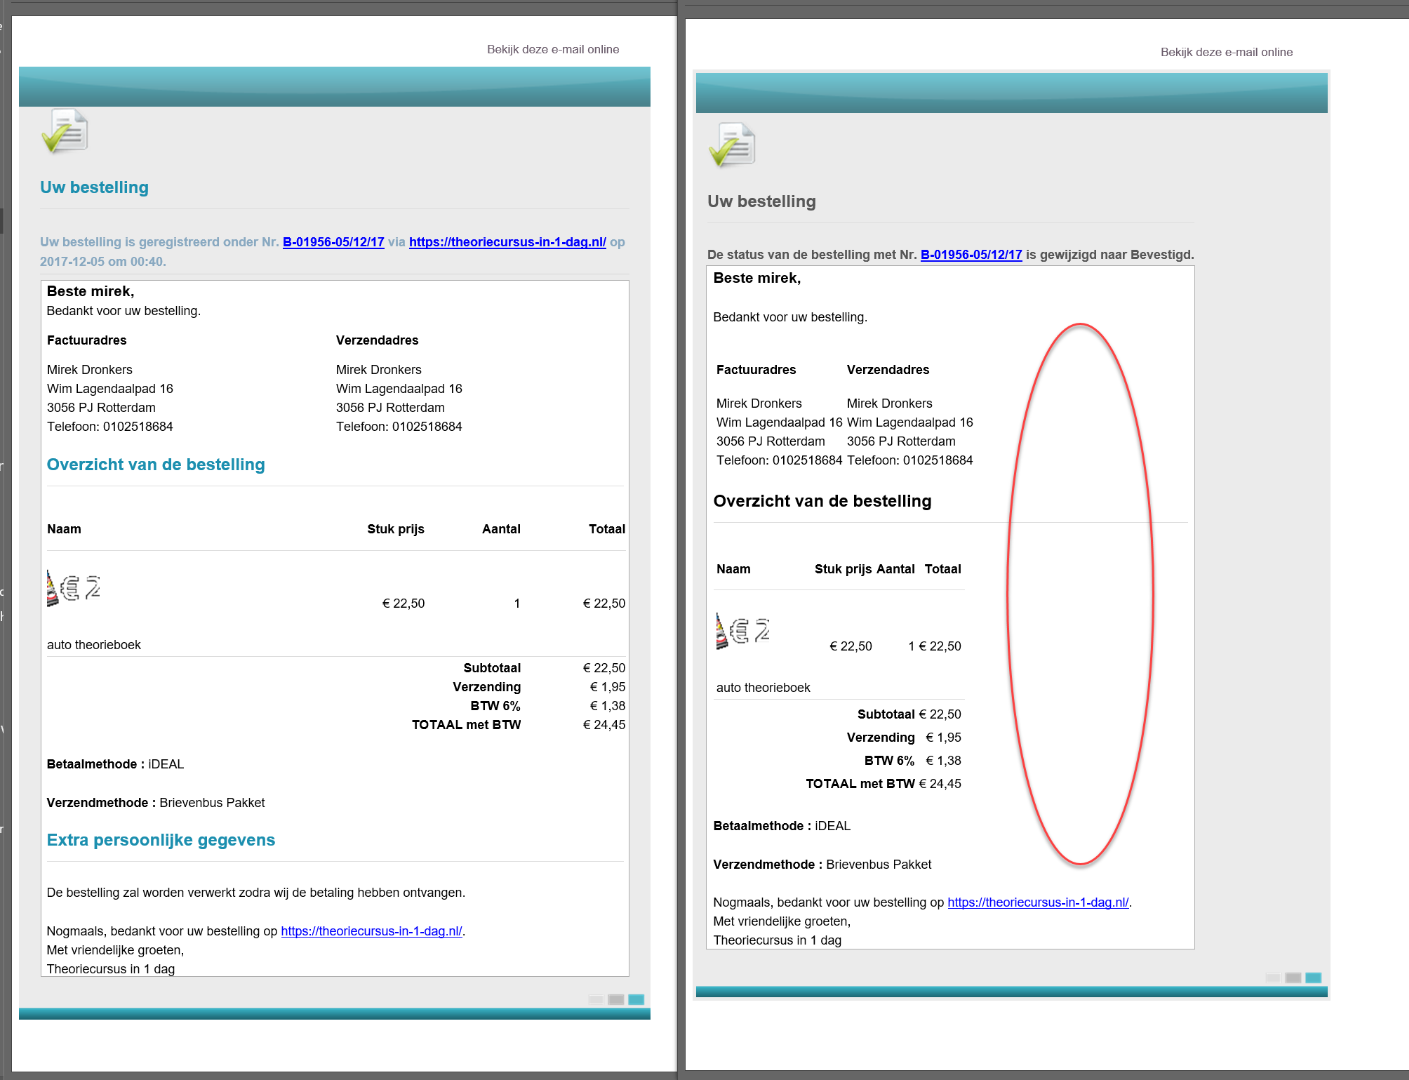Viewport: 1409px width, 1080px height.
Task: Click the grey 'Uw bestelling' heading in right email
Action: (761, 202)
